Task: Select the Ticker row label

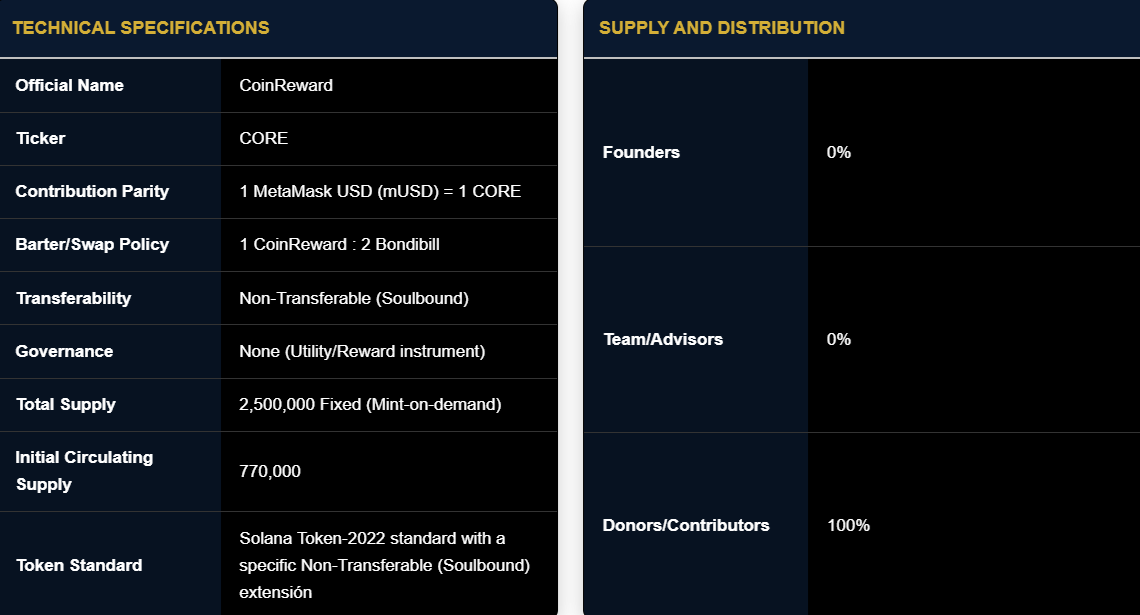Action: [x=41, y=139]
